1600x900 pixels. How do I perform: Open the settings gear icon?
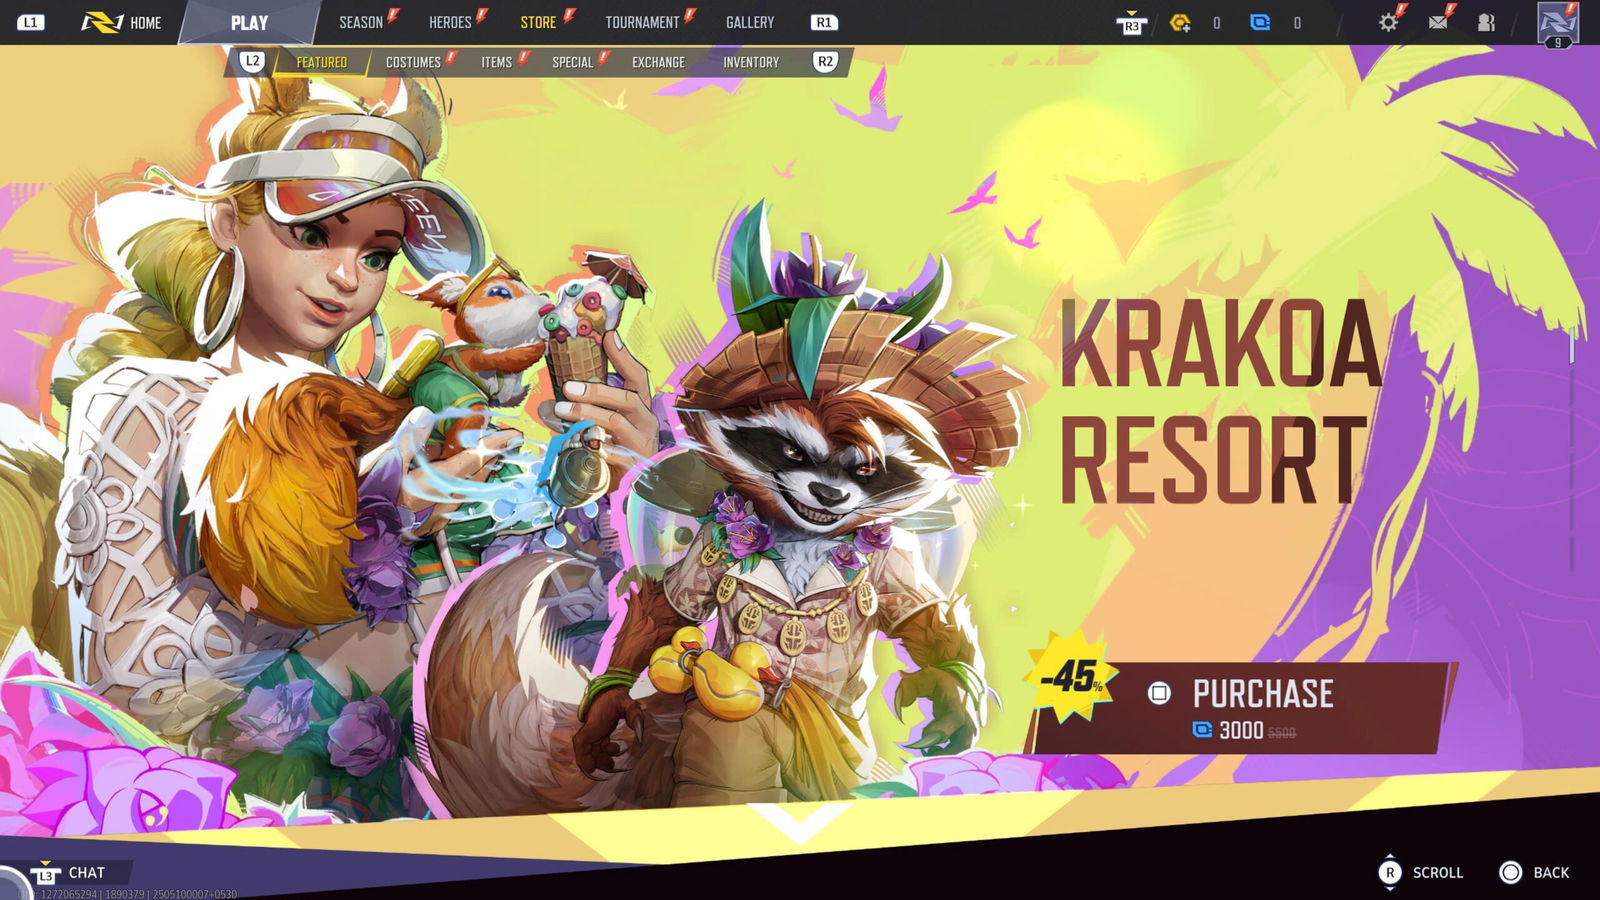(x=1388, y=22)
